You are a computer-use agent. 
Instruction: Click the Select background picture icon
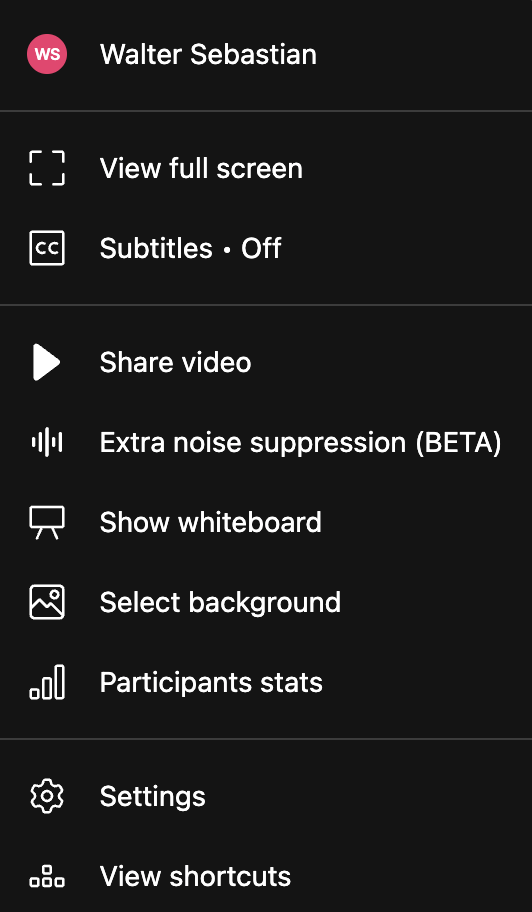pos(47,602)
